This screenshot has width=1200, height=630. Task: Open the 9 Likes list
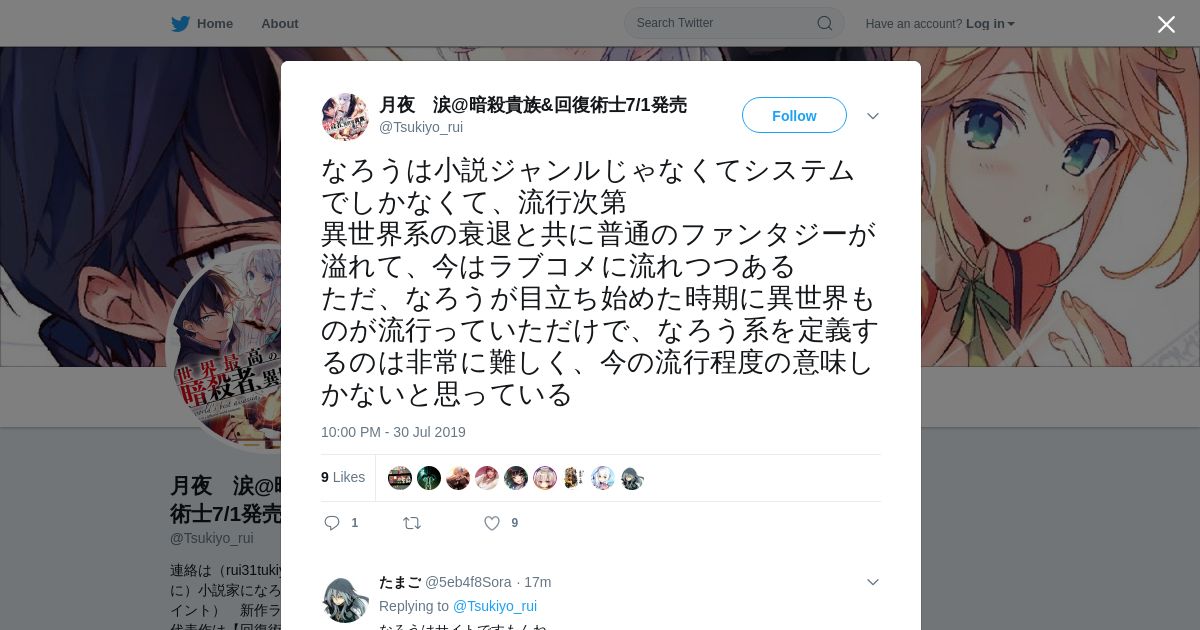pos(343,477)
